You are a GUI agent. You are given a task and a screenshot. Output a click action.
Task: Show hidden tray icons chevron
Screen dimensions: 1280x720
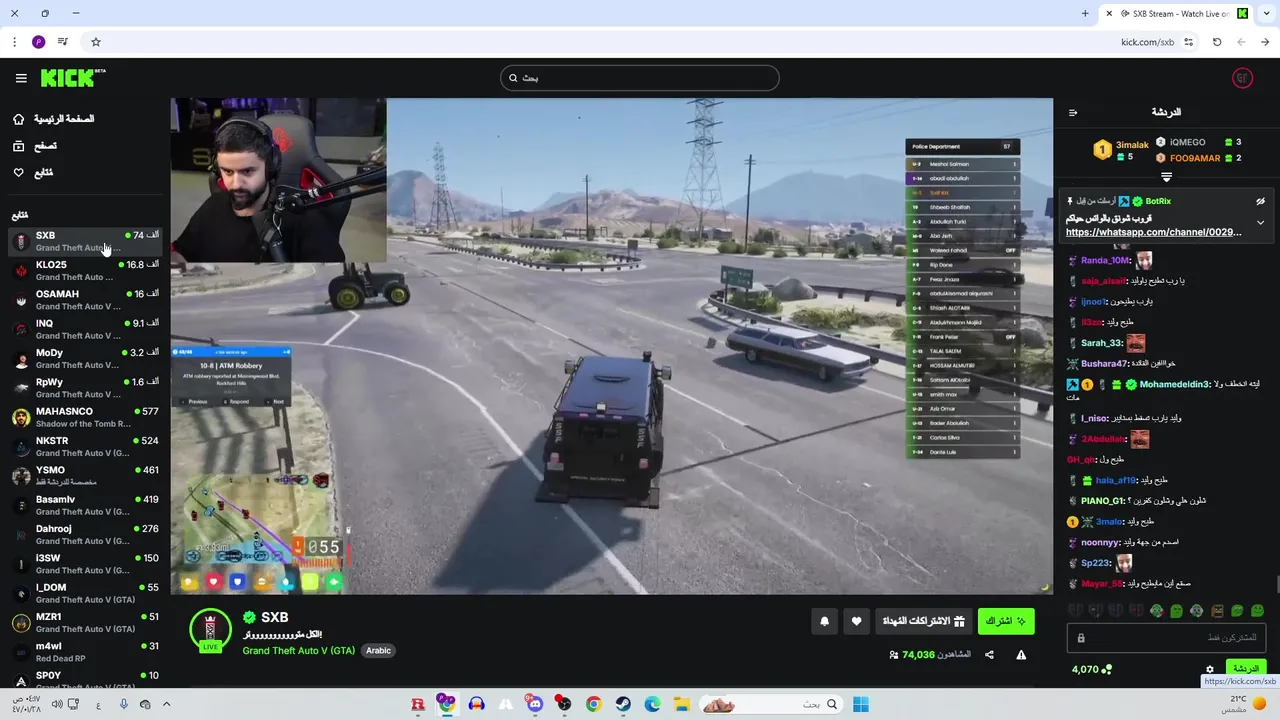tap(166, 704)
